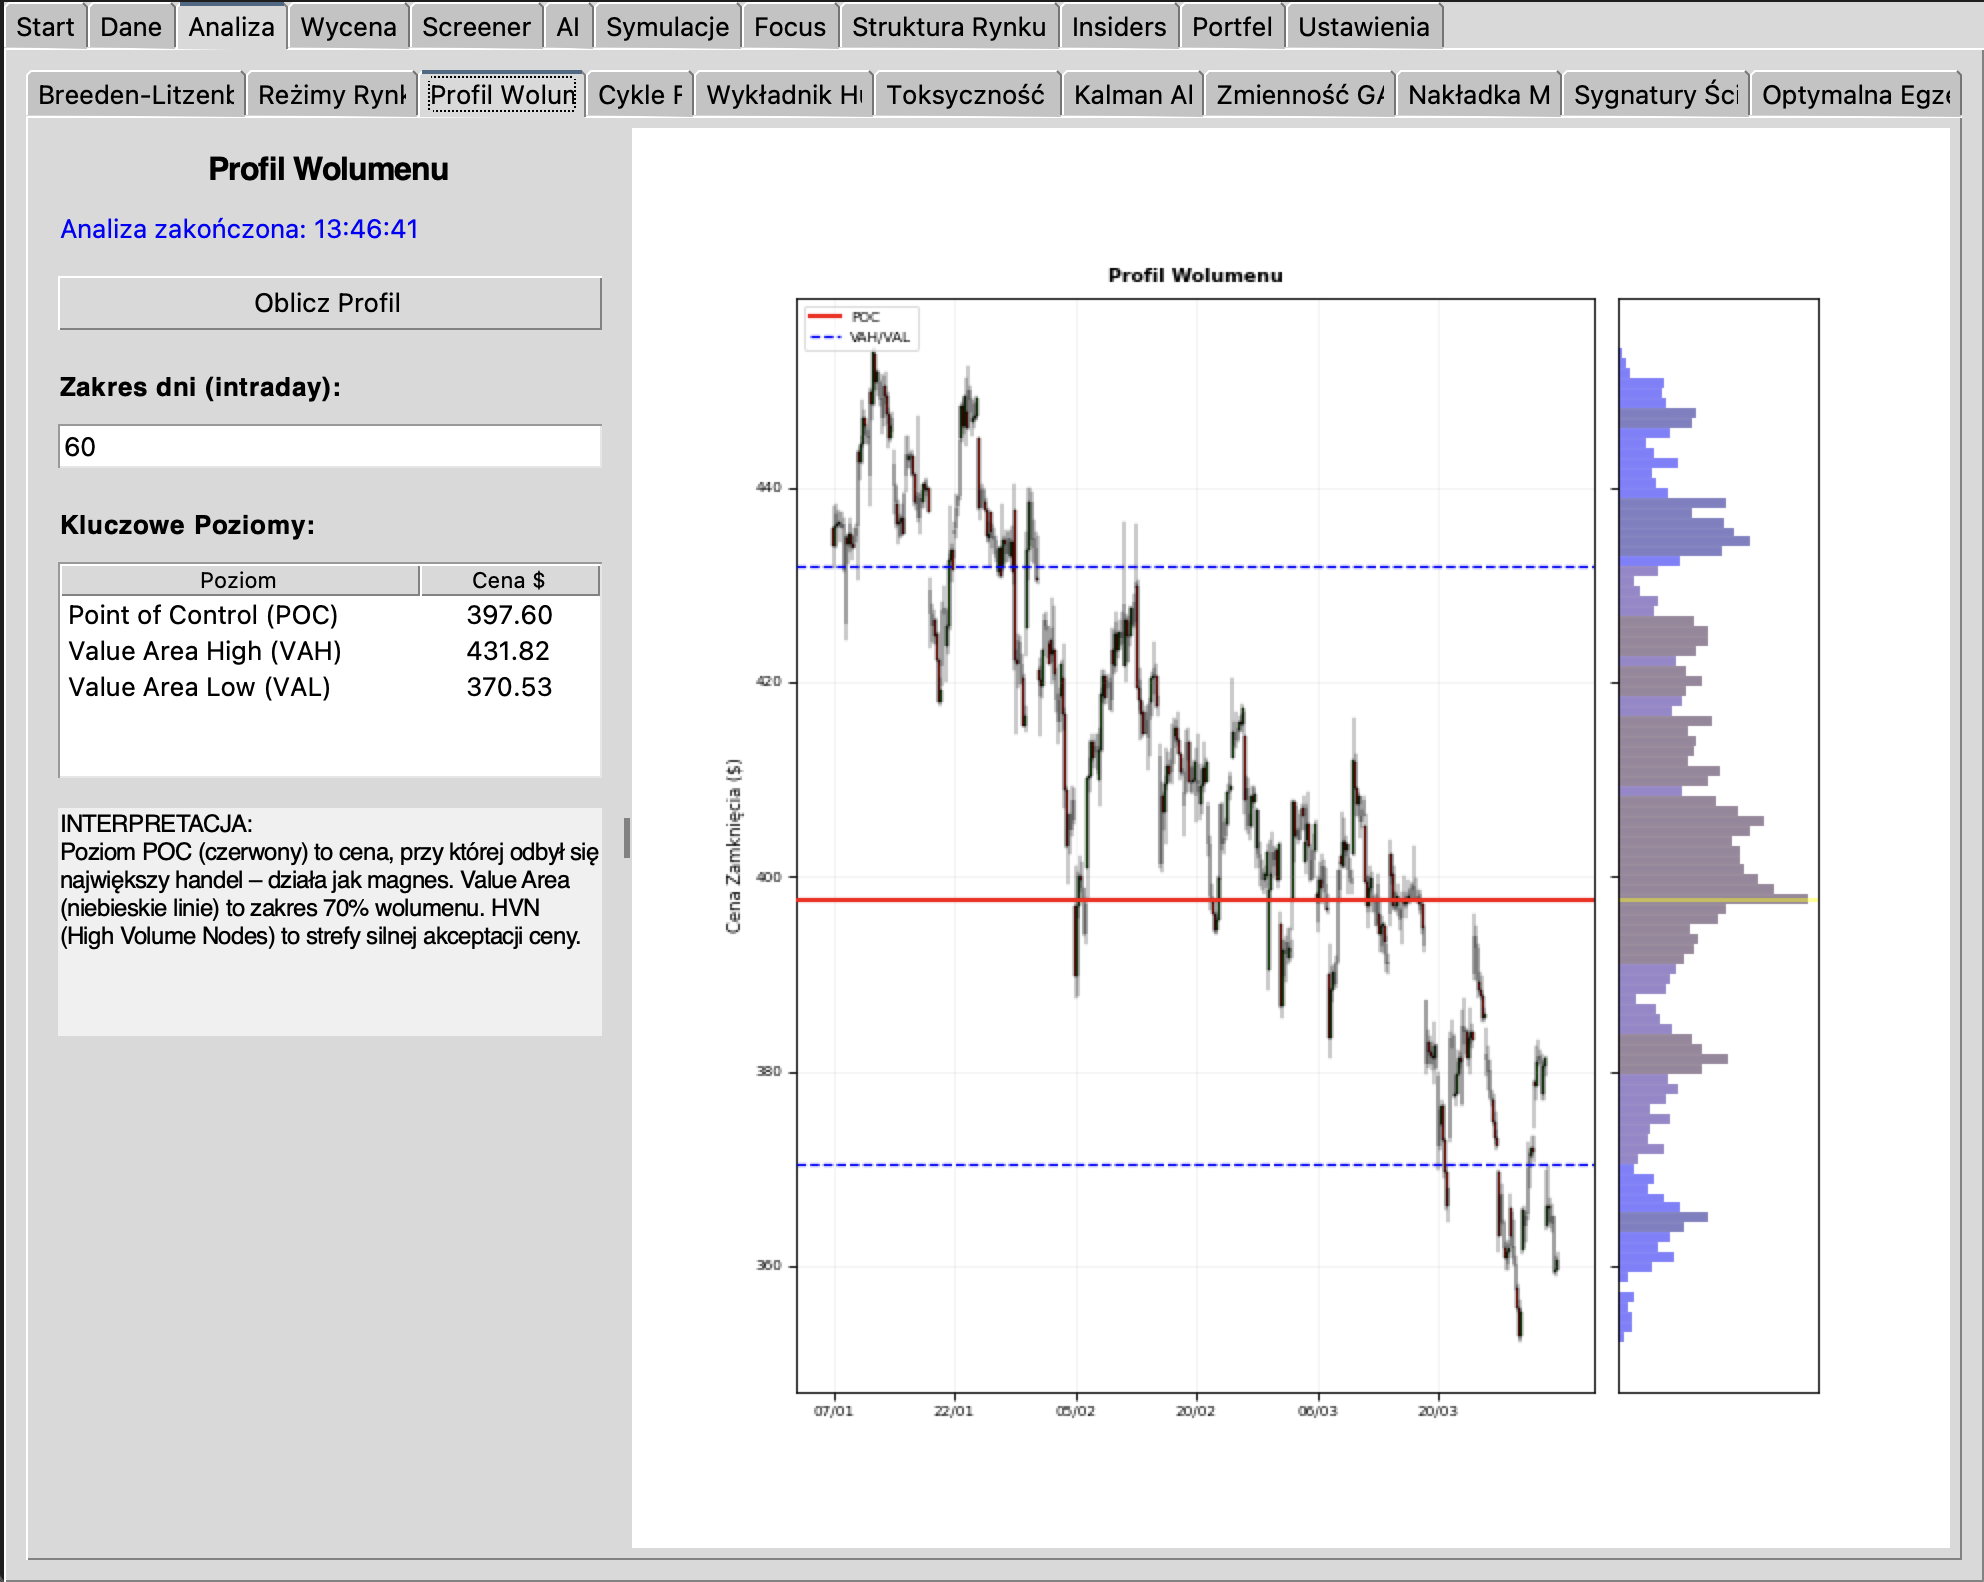Click the Cena $ column header
This screenshot has width=1984, height=1582.
[x=509, y=580]
